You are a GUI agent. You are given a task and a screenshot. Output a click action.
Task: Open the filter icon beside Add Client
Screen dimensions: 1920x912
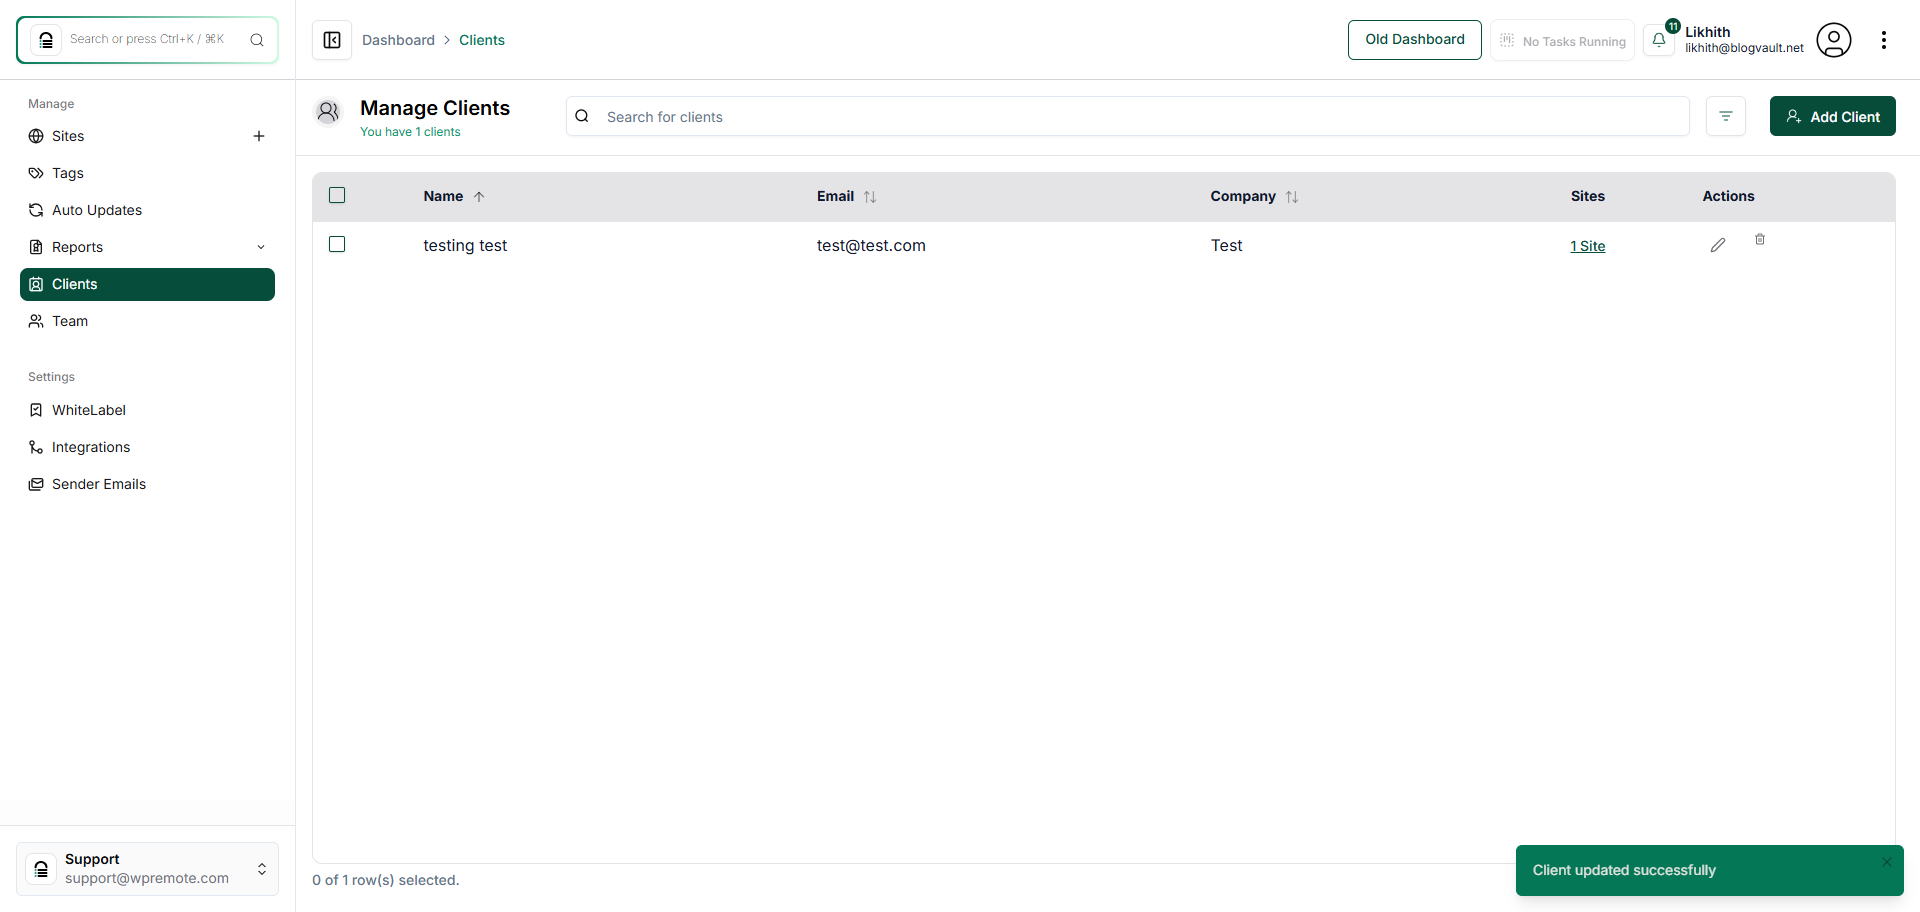[x=1726, y=116]
